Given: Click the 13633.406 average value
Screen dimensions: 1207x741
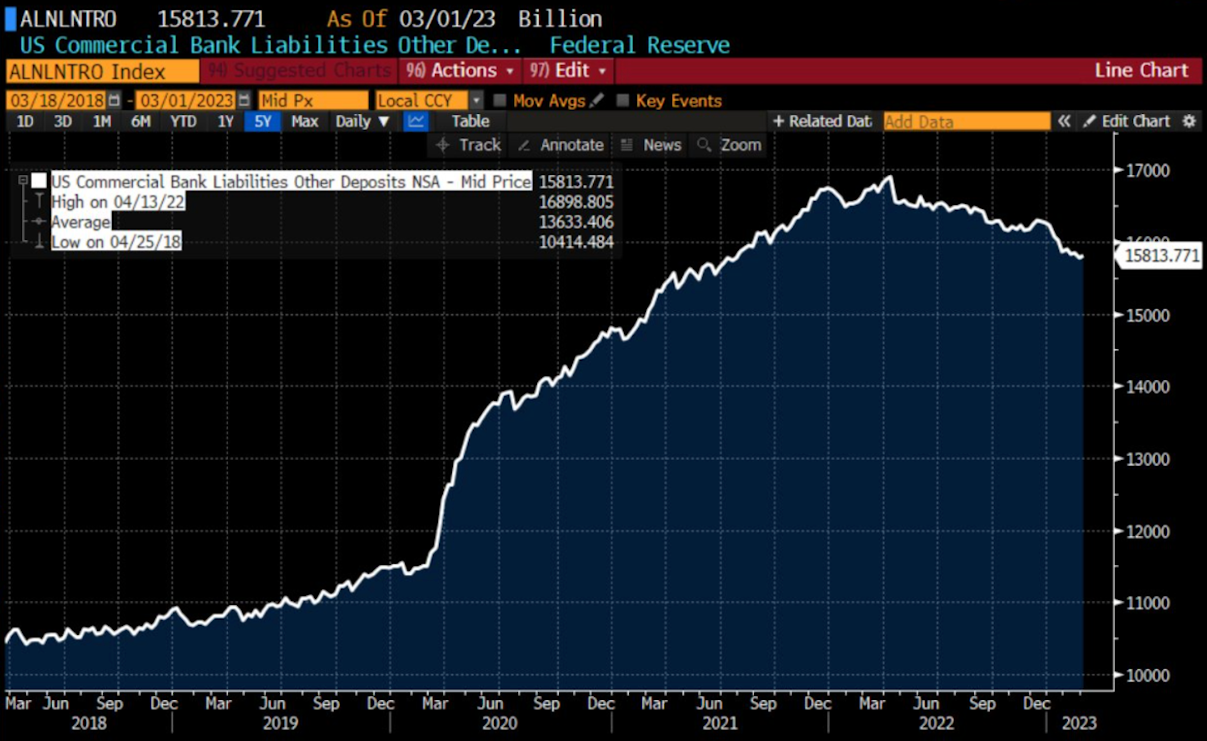Looking at the screenshot, I should click(x=576, y=221).
